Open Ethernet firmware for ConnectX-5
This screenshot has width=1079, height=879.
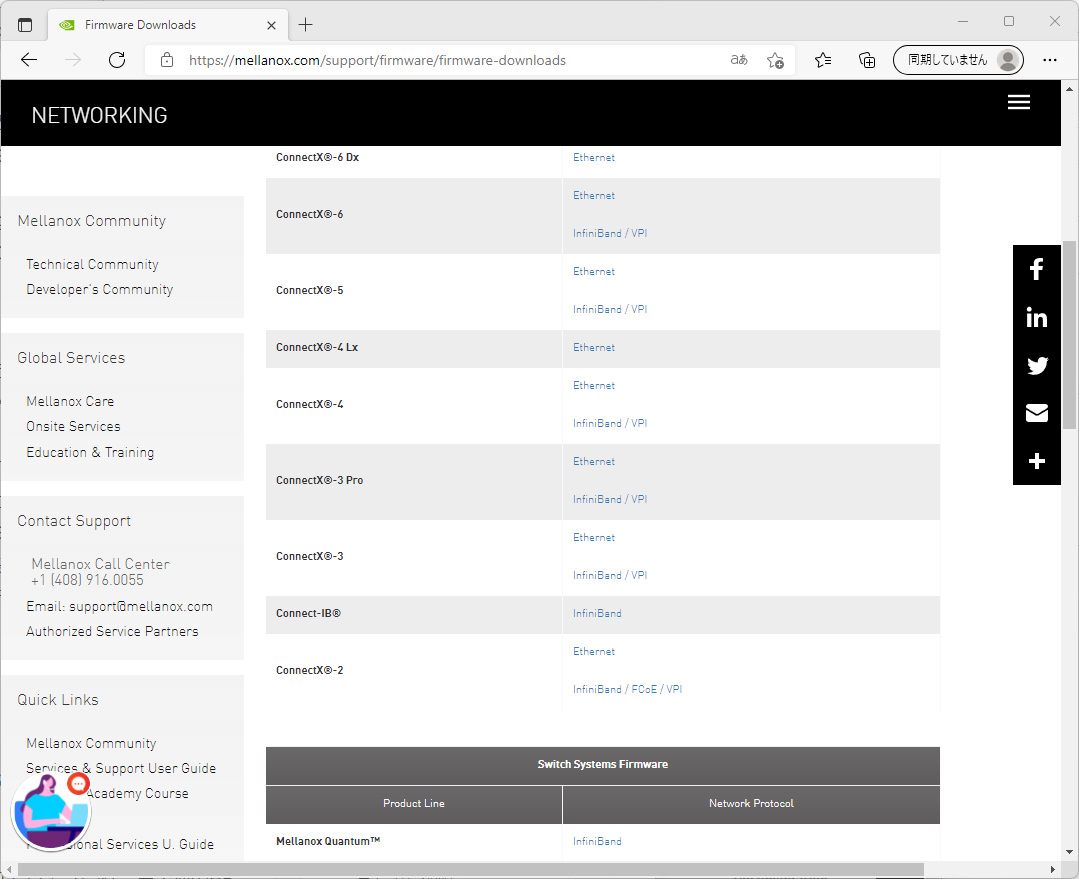(x=594, y=272)
